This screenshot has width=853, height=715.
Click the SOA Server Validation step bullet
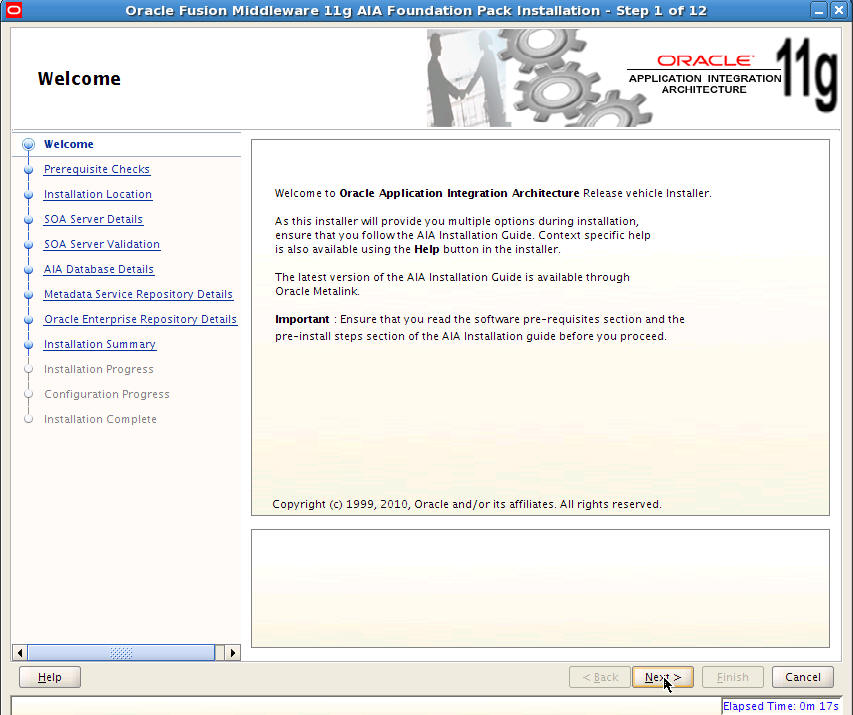point(28,245)
